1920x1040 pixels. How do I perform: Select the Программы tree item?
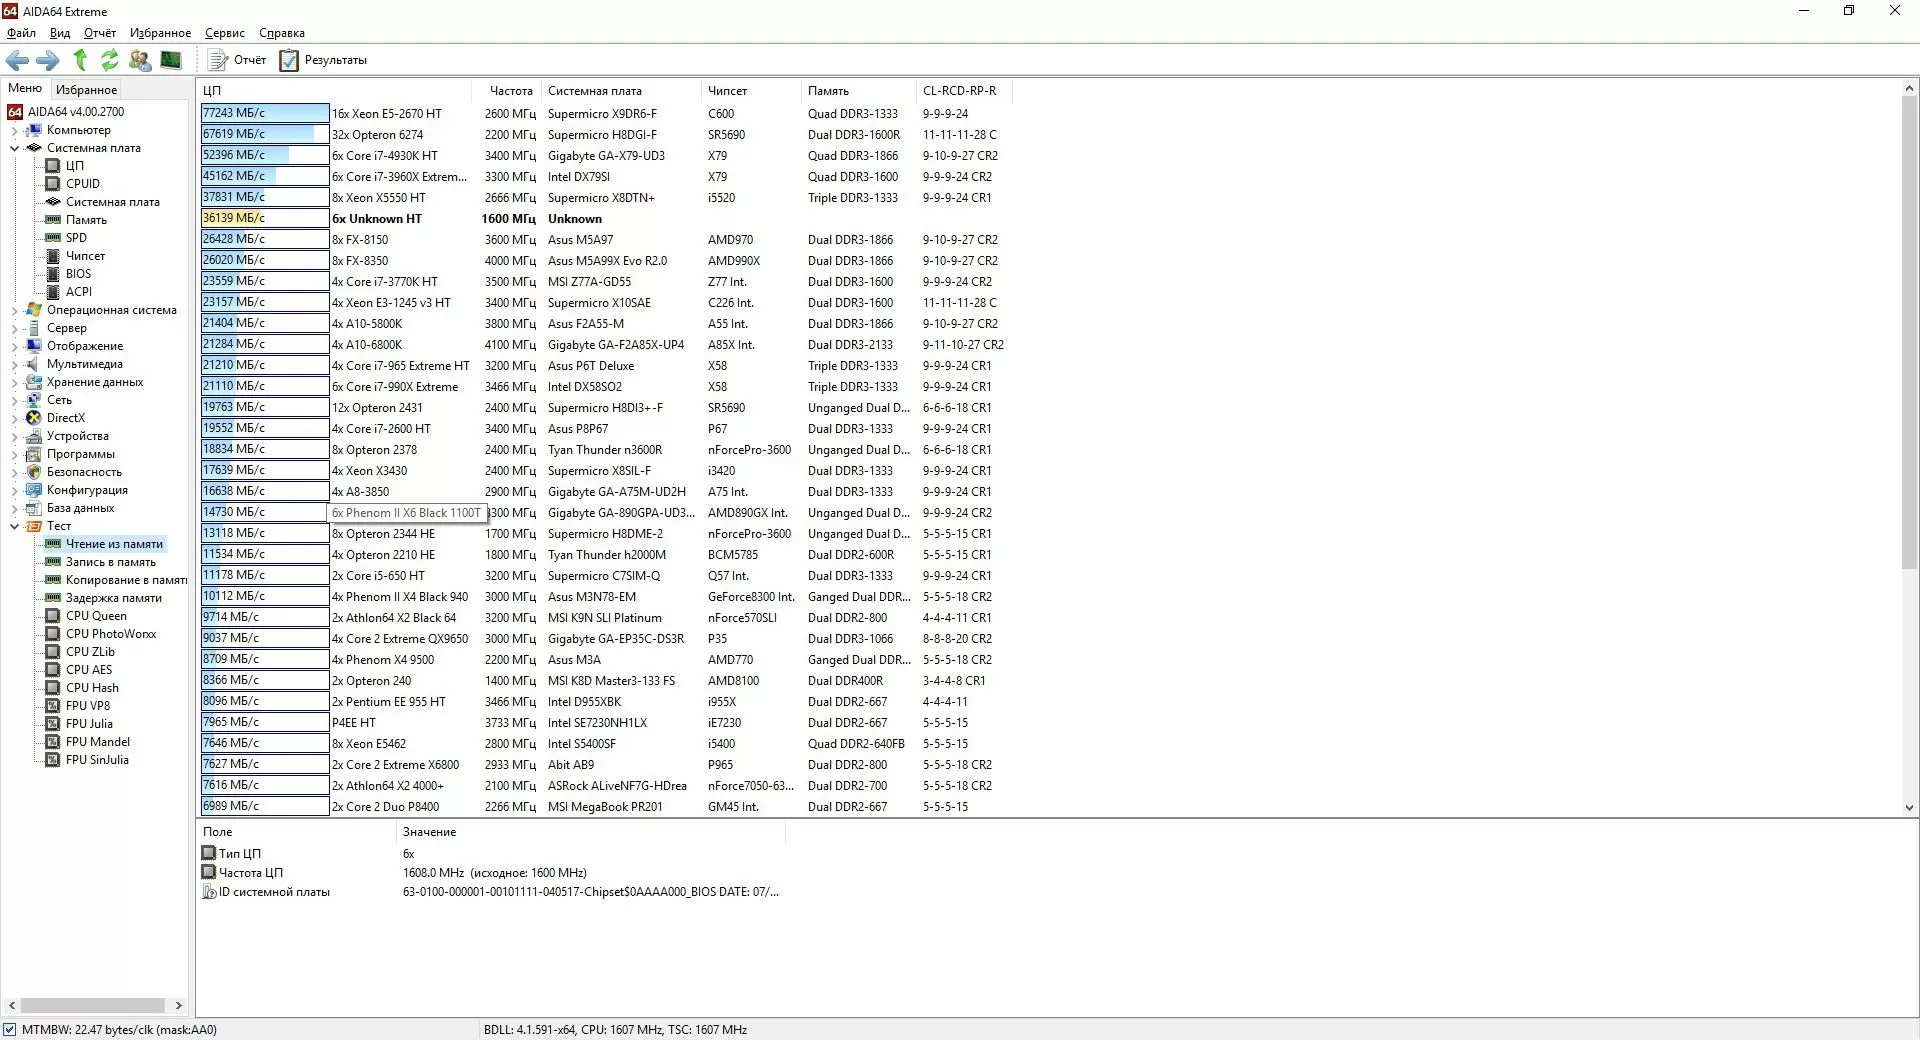(80, 454)
